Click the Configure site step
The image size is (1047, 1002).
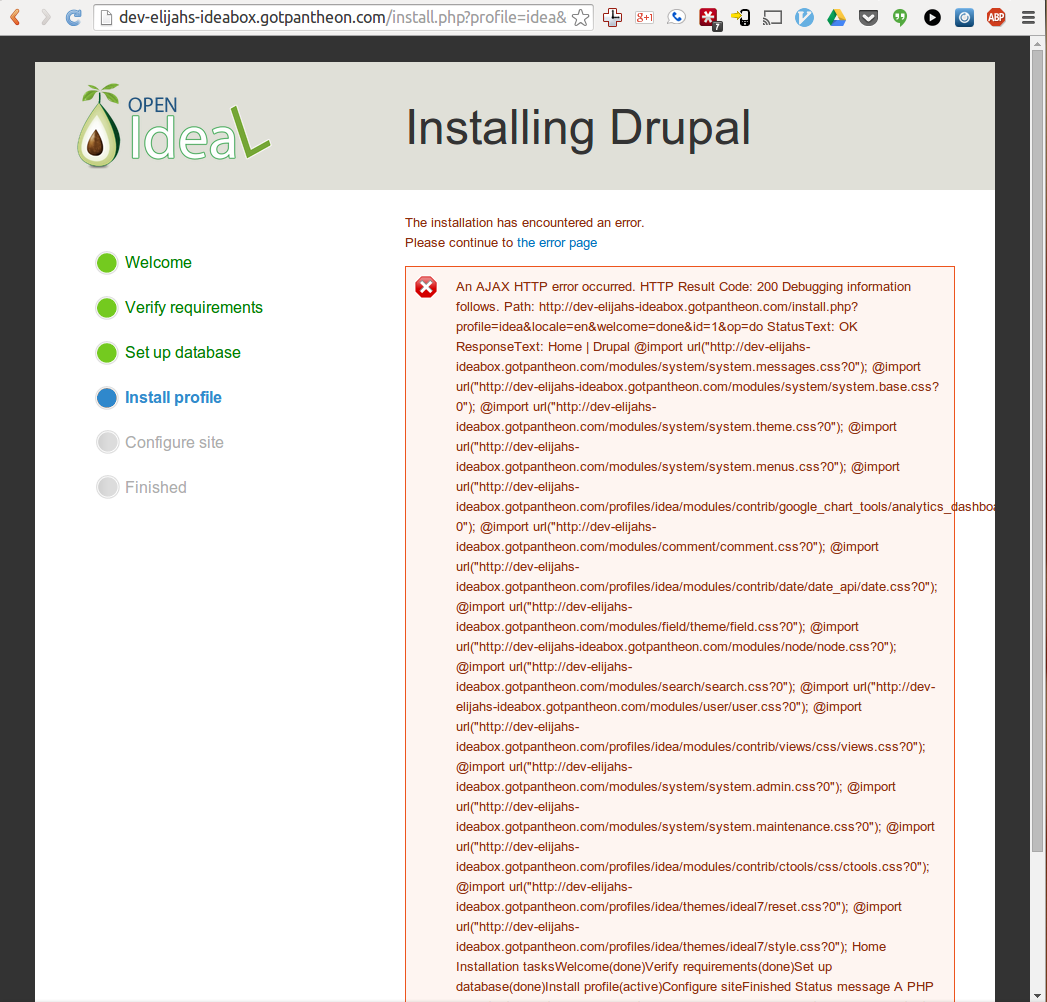[x=174, y=442]
